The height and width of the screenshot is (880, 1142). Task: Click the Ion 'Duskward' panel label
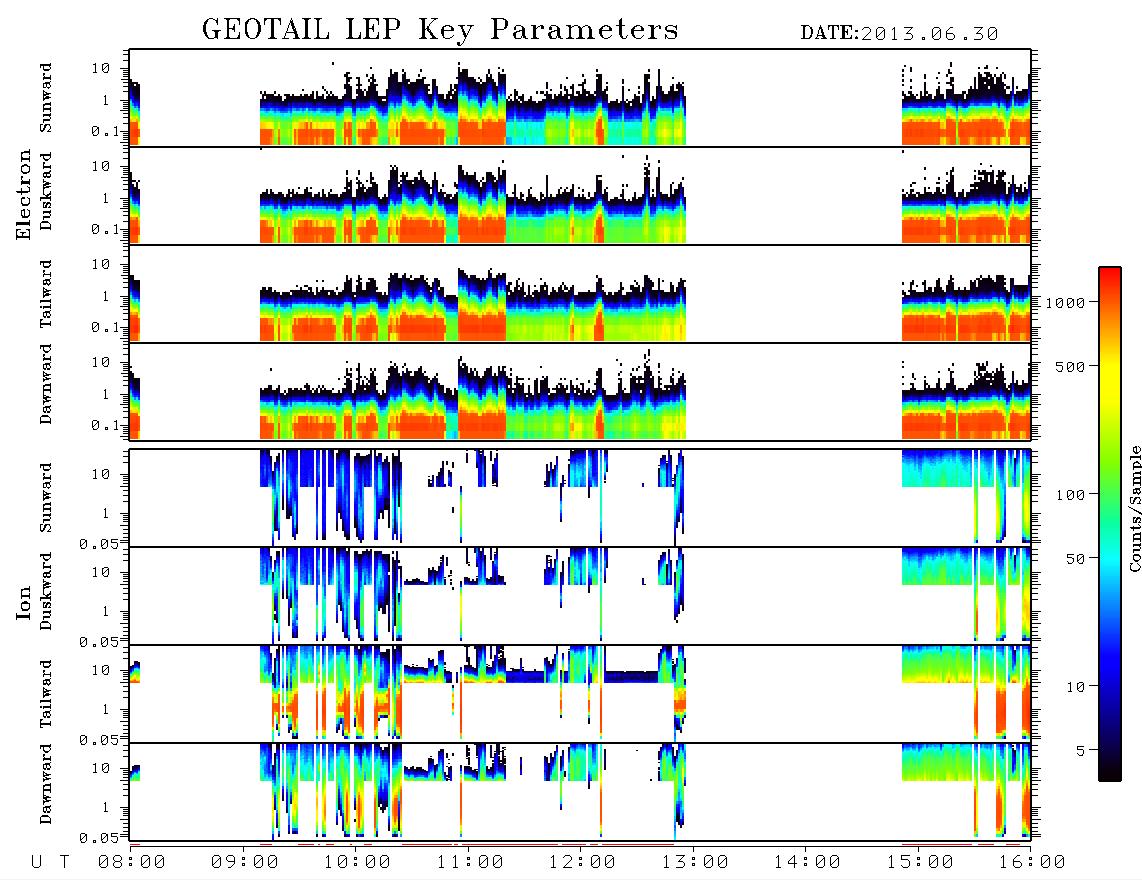[x=46, y=591]
